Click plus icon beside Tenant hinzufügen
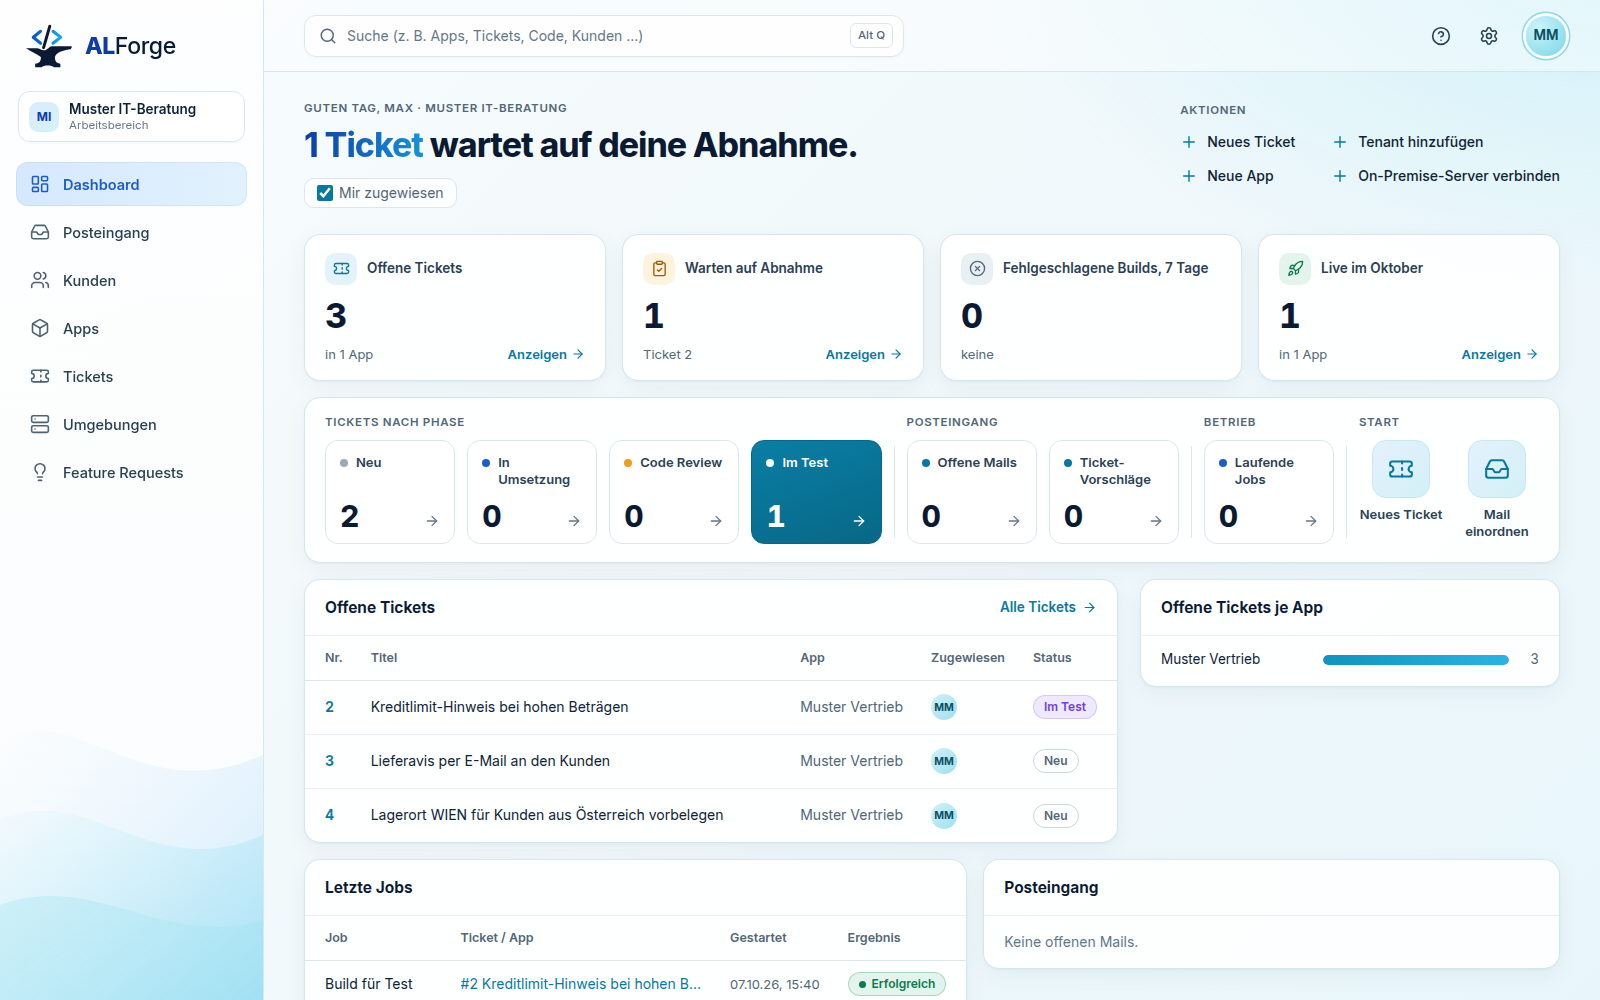The height and width of the screenshot is (1000, 1600). coord(1340,142)
